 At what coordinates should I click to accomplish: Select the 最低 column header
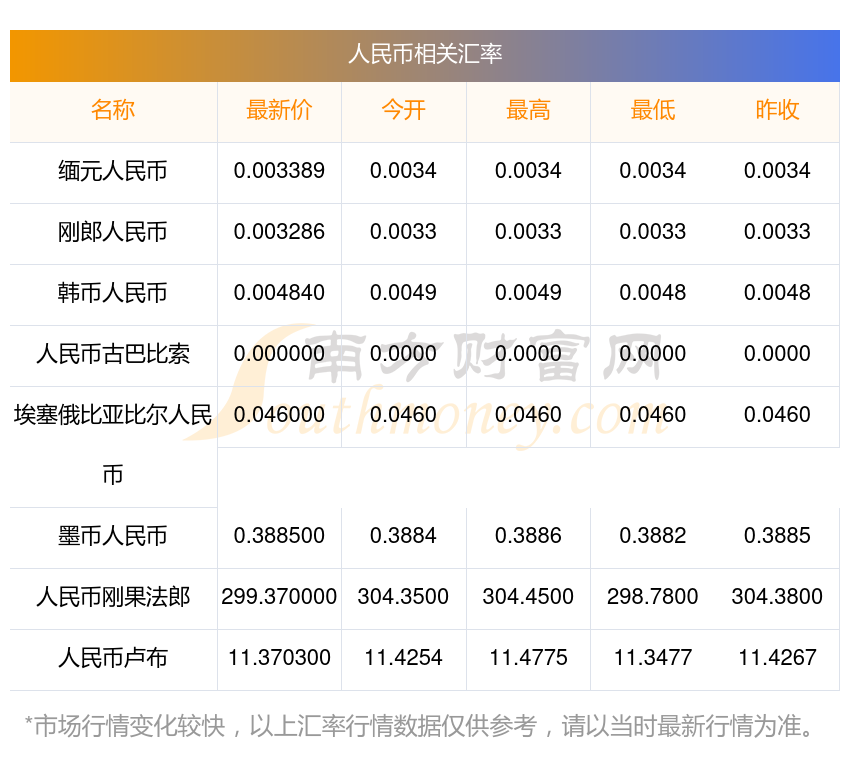652,111
